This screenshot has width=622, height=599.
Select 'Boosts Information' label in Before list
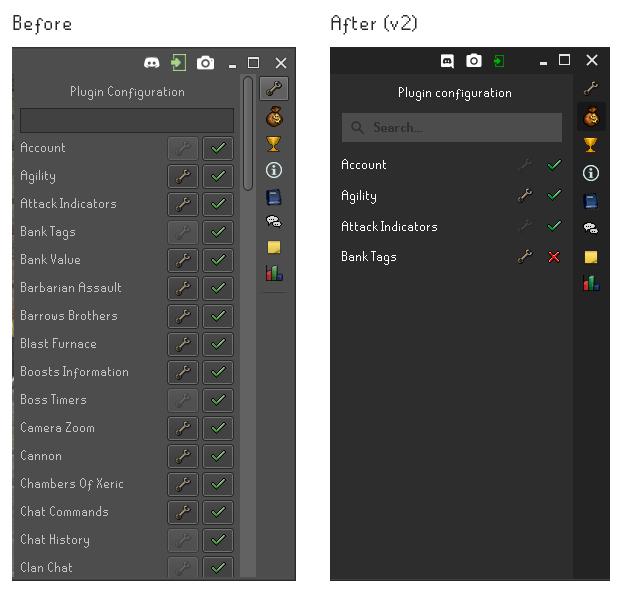(74, 372)
